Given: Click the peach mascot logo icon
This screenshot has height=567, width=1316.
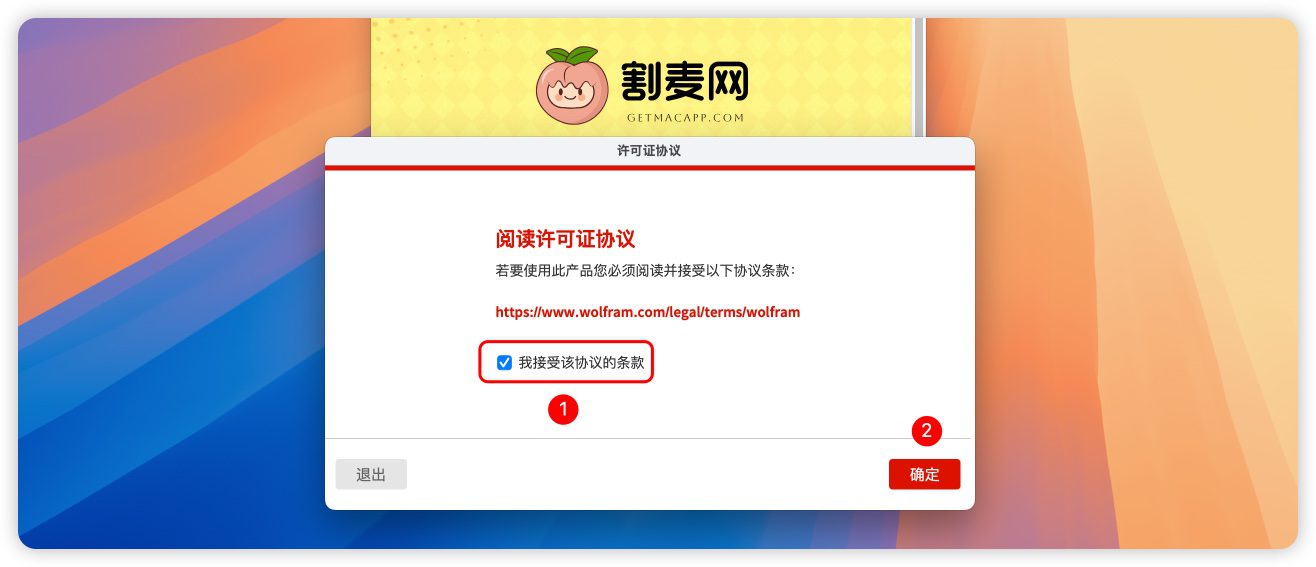Looking at the screenshot, I should click(572, 84).
